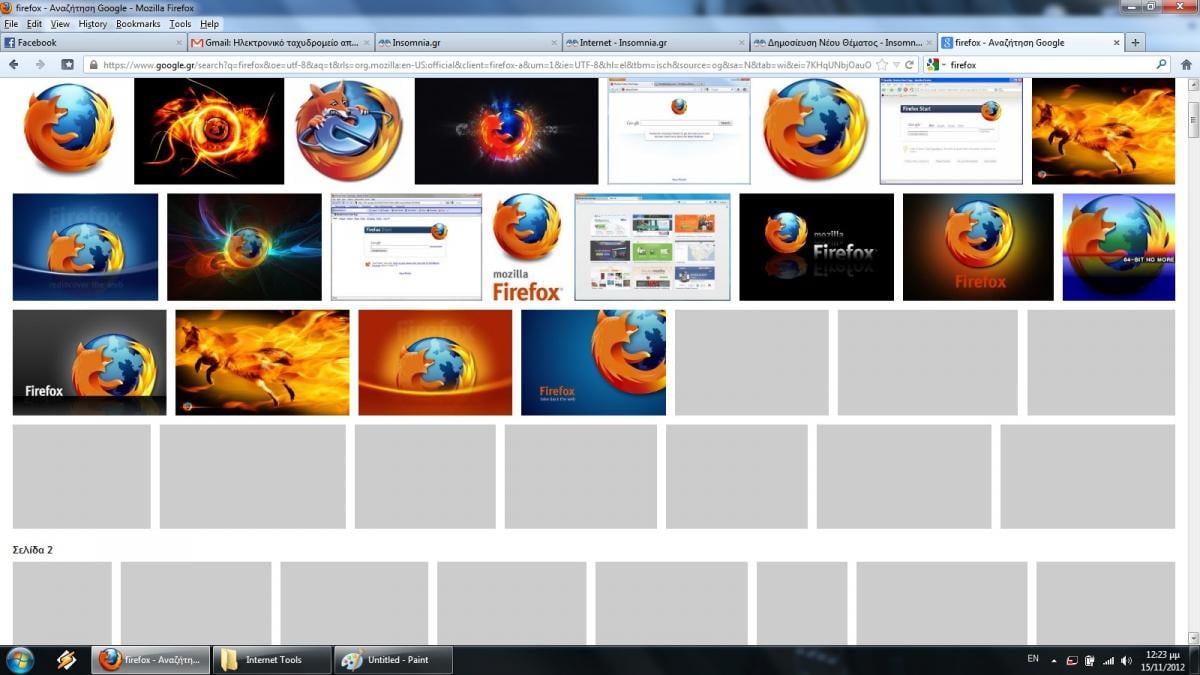Open the History menu
Viewport: 1200px width, 675px height.
[x=92, y=24]
